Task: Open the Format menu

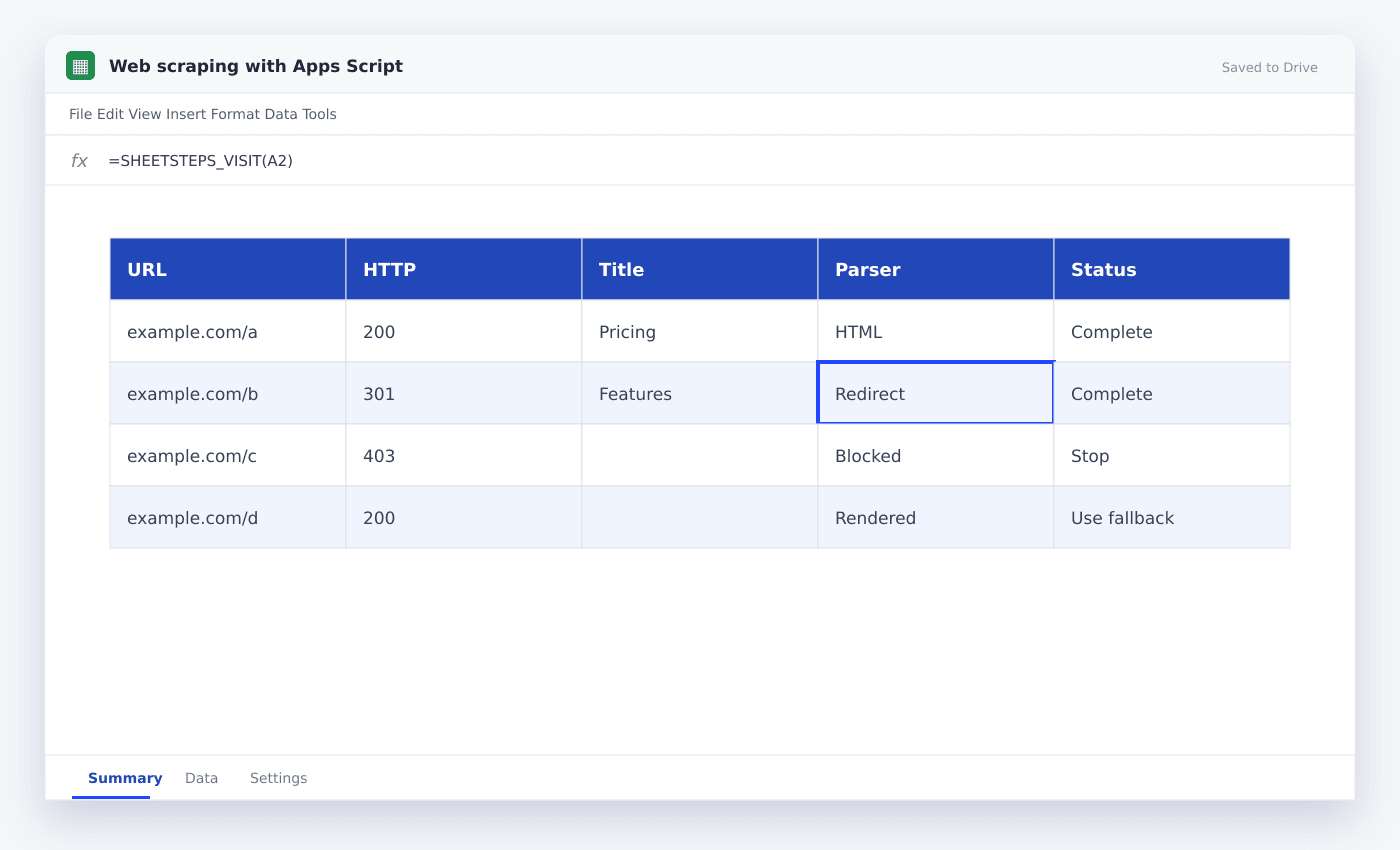Action: (x=235, y=114)
